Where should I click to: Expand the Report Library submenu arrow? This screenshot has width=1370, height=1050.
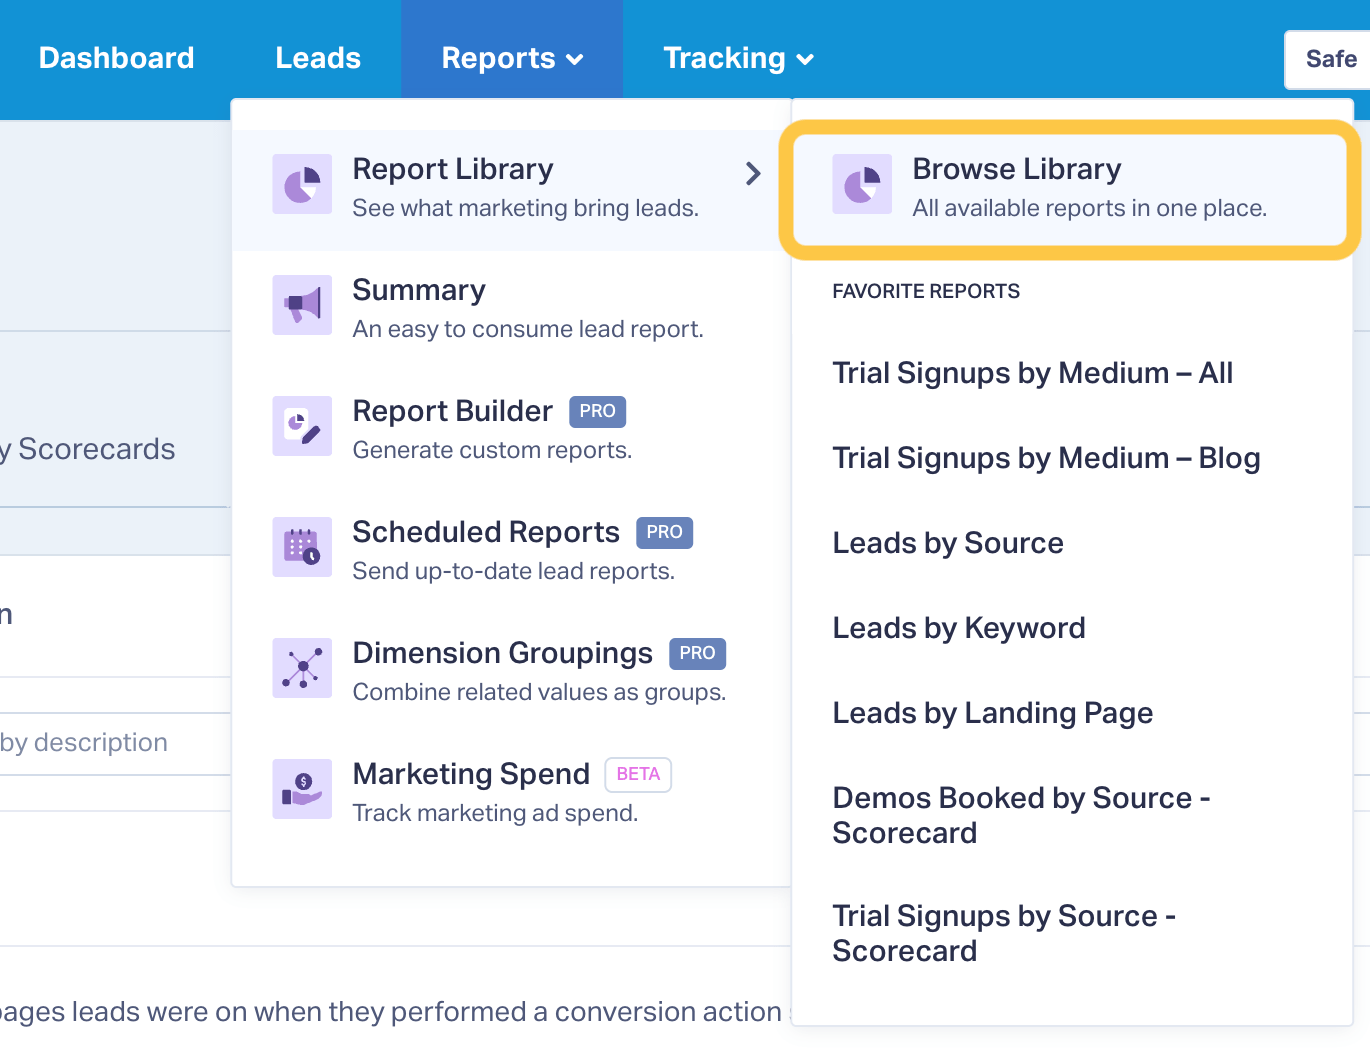(x=753, y=174)
